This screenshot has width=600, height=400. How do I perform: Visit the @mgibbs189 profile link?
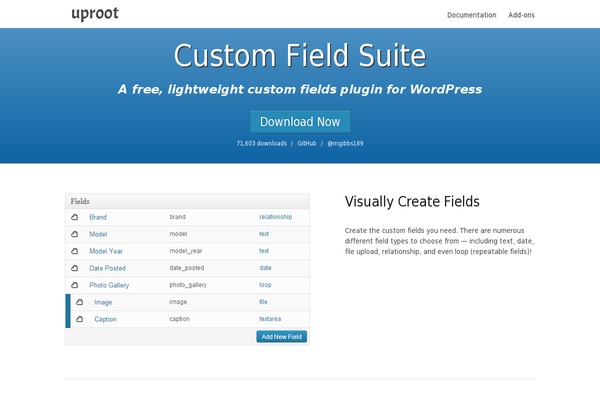tap(345, 143)
